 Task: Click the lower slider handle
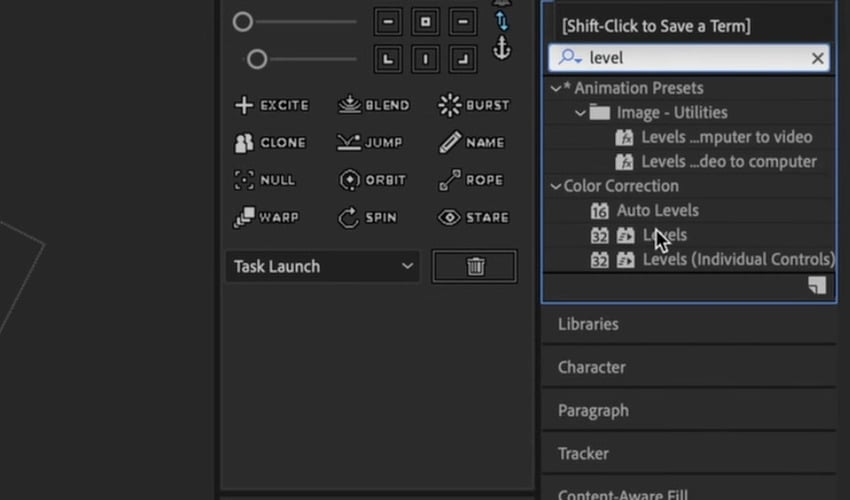tap(257, 59)
